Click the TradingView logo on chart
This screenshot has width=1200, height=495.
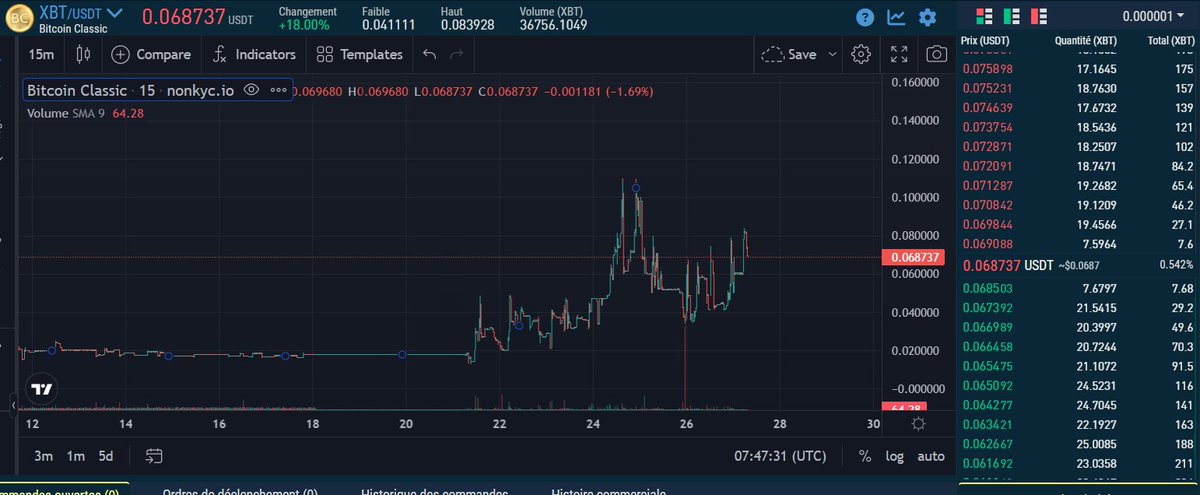pyautogui.click(x=42, y=389)
